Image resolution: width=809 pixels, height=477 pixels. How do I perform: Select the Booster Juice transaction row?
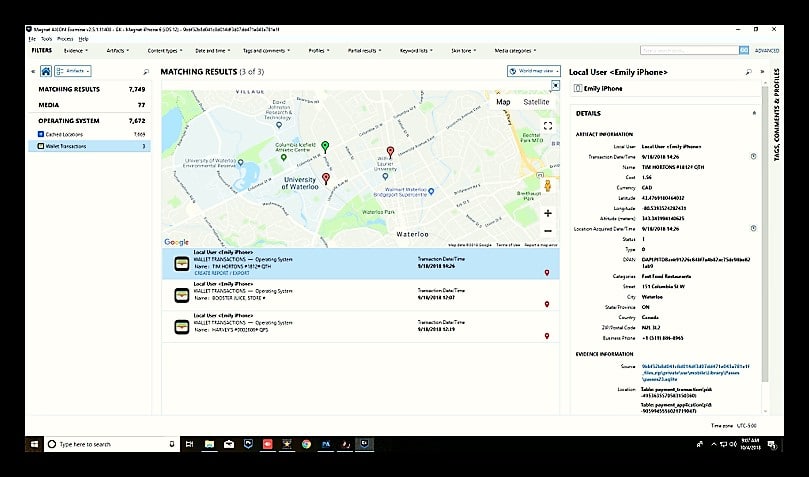point(361,295)
